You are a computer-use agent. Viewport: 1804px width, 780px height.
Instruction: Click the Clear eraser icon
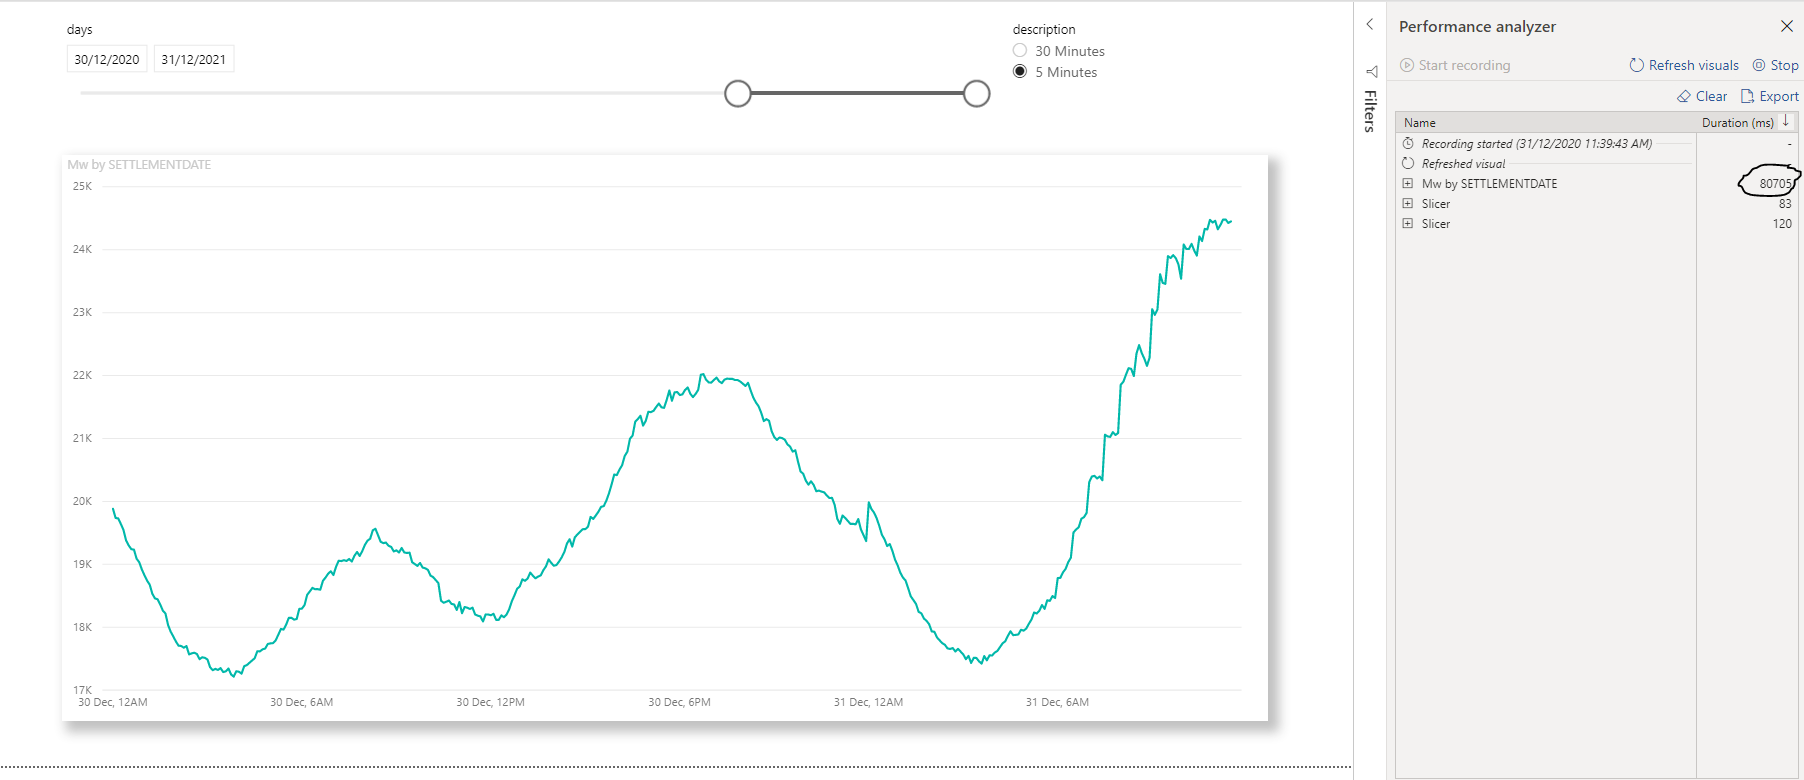click(x=1684, y=96)
